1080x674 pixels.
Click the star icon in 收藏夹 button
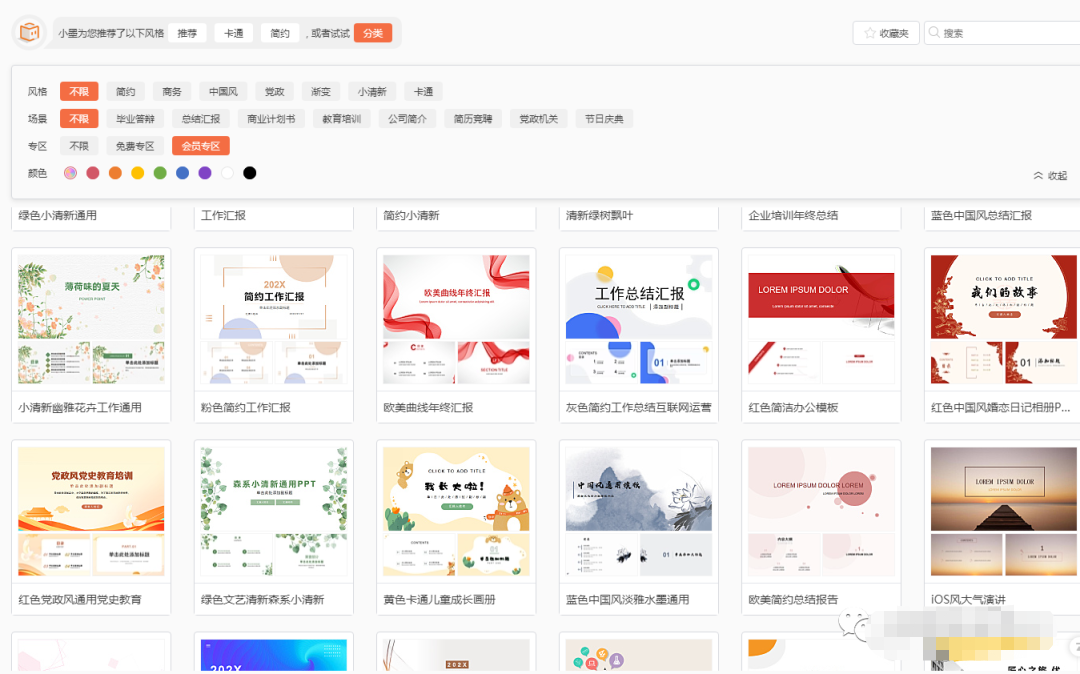[869, 33]
